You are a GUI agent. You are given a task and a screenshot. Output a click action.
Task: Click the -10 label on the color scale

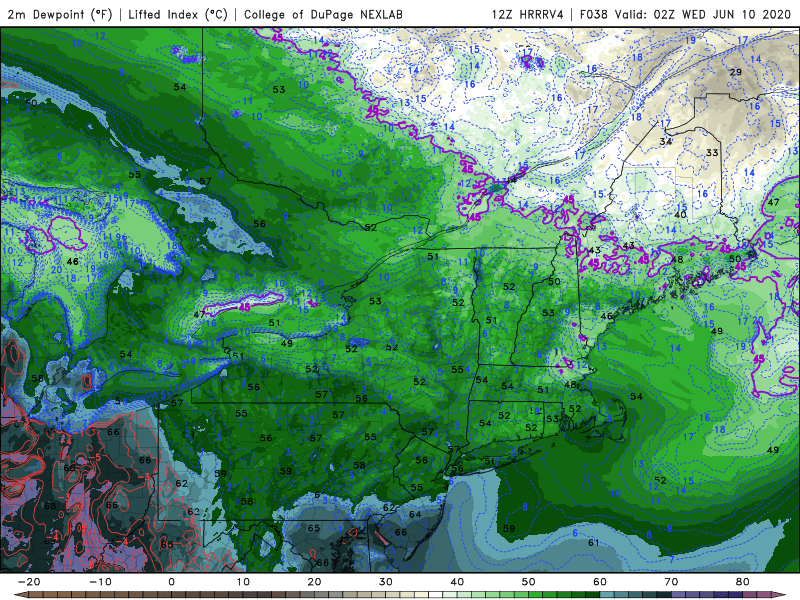(x=100, y=582)
